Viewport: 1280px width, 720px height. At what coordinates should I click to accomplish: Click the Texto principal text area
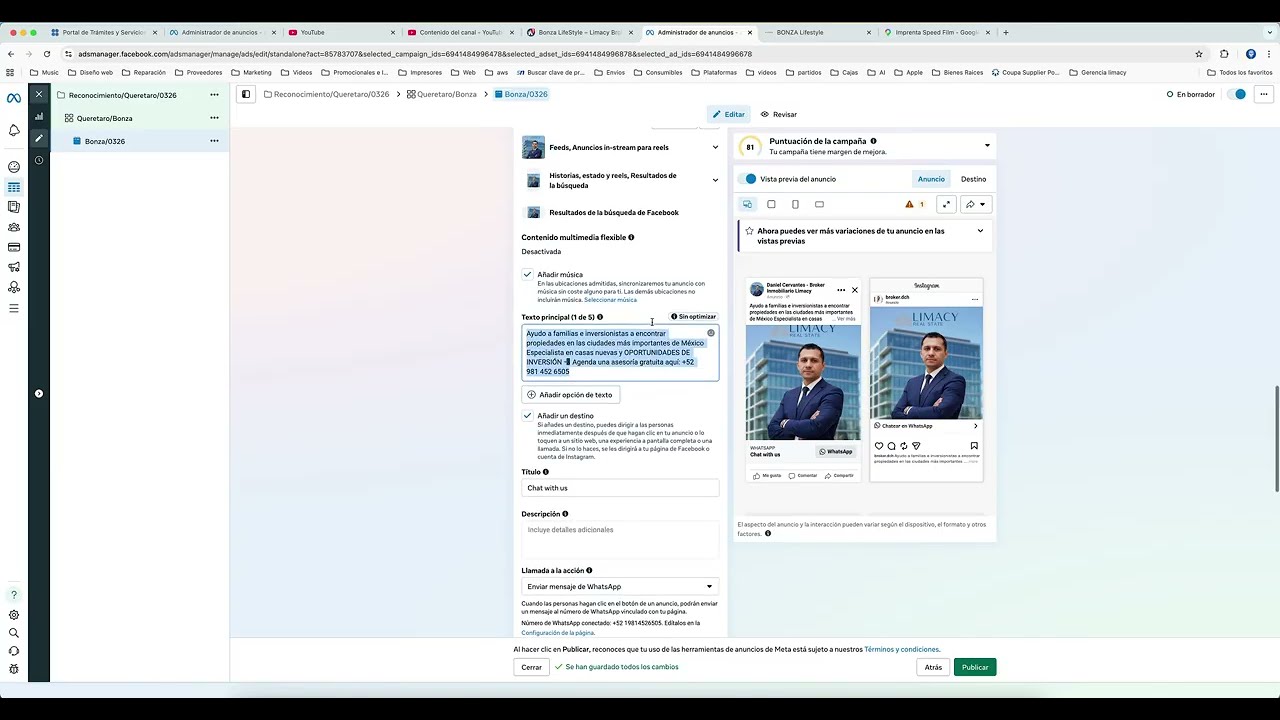(620, 353)
